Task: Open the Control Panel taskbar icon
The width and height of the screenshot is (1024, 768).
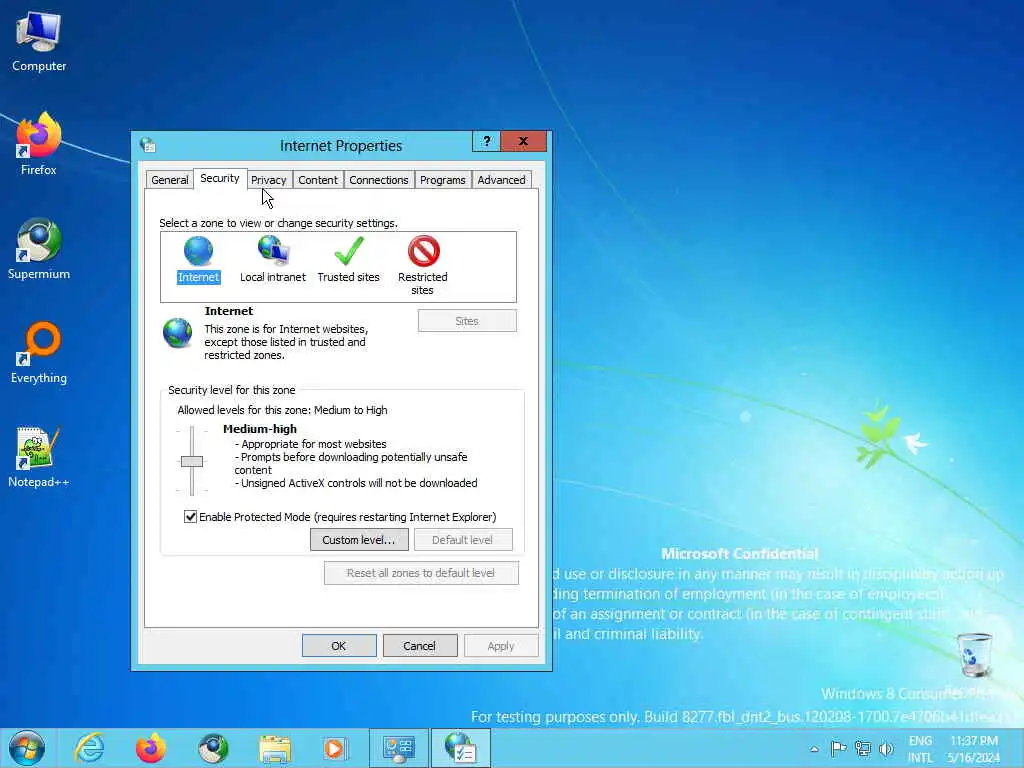Action: click(x=398, y=748)
